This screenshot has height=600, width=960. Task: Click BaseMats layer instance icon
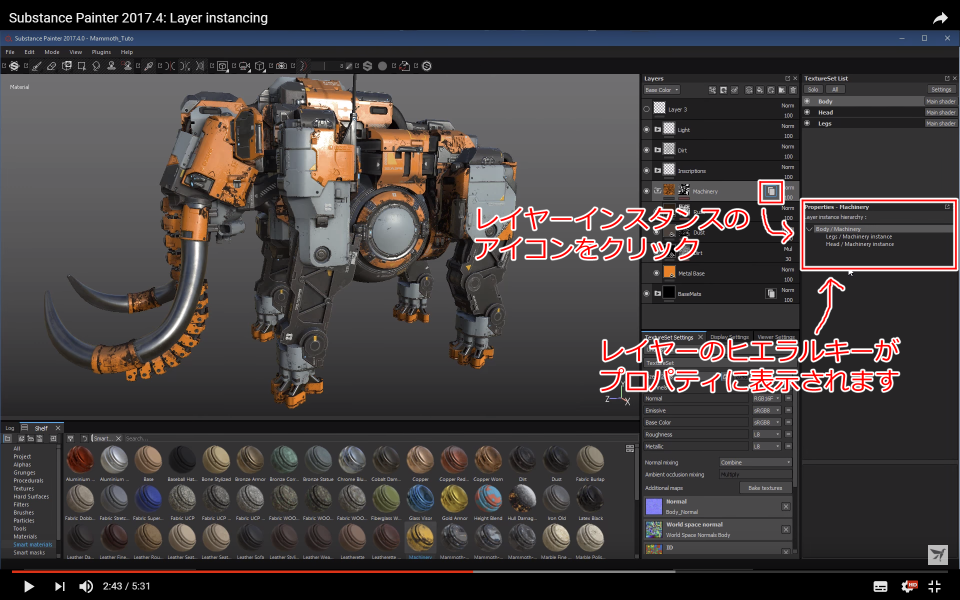tap(771, 294)
